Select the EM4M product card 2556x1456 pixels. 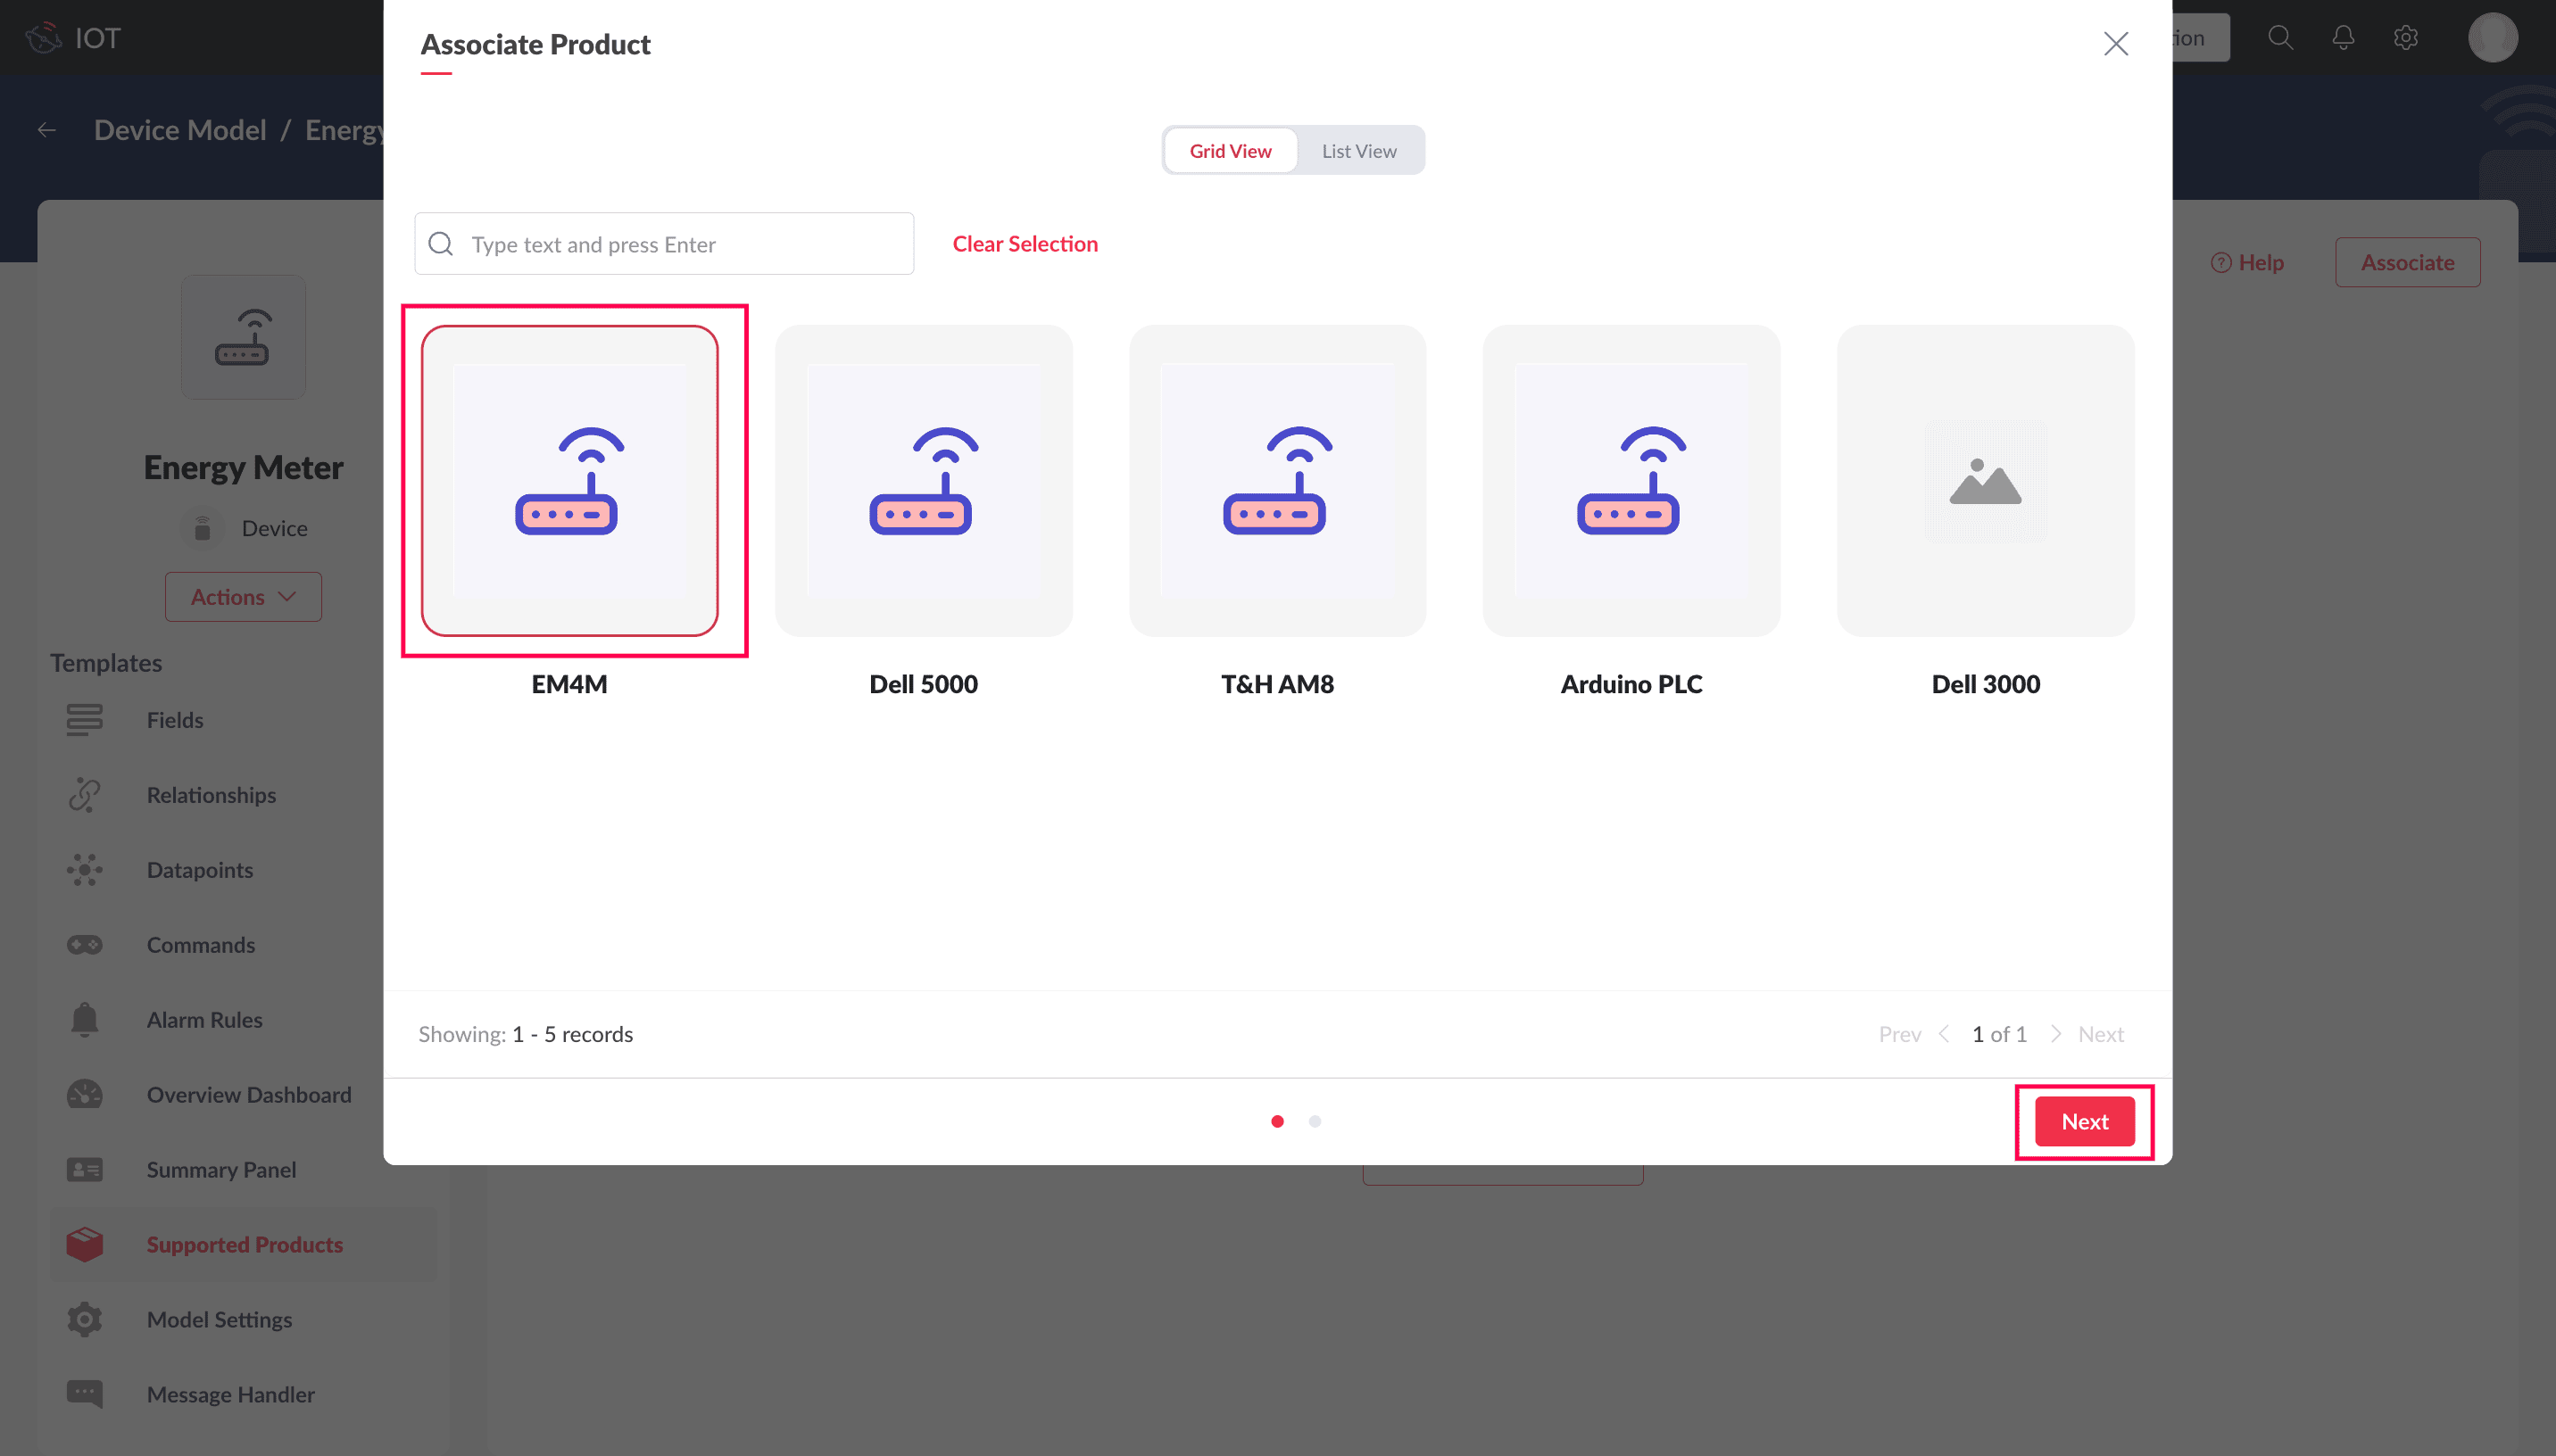(x=569, y=481)
